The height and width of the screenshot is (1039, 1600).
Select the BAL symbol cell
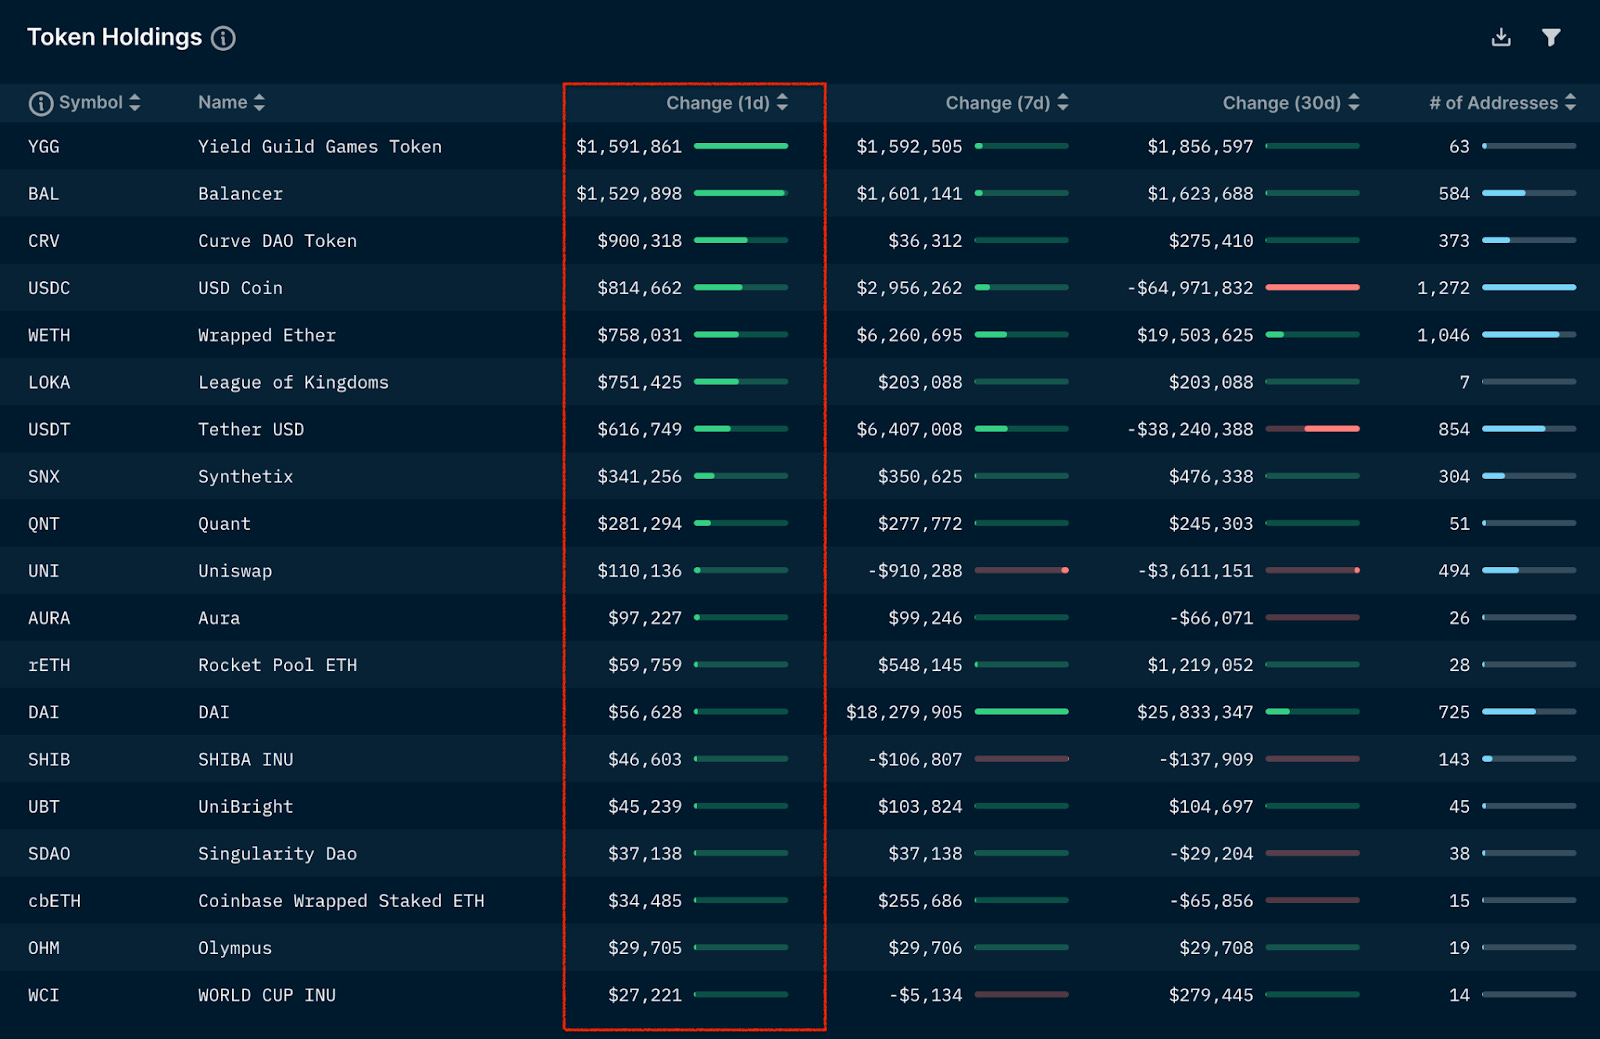44,194
